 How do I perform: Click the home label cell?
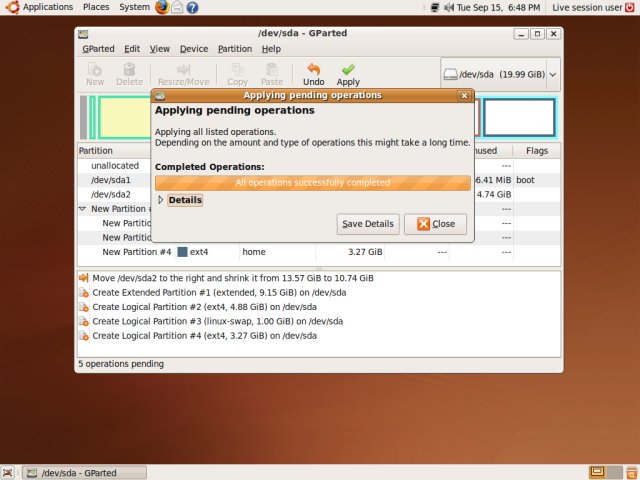(x=254, y=252)
